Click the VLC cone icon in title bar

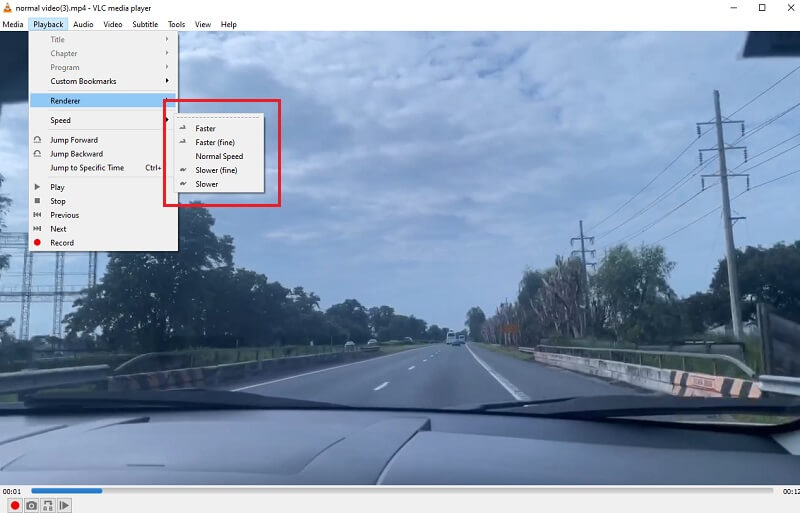pos(7,8)
